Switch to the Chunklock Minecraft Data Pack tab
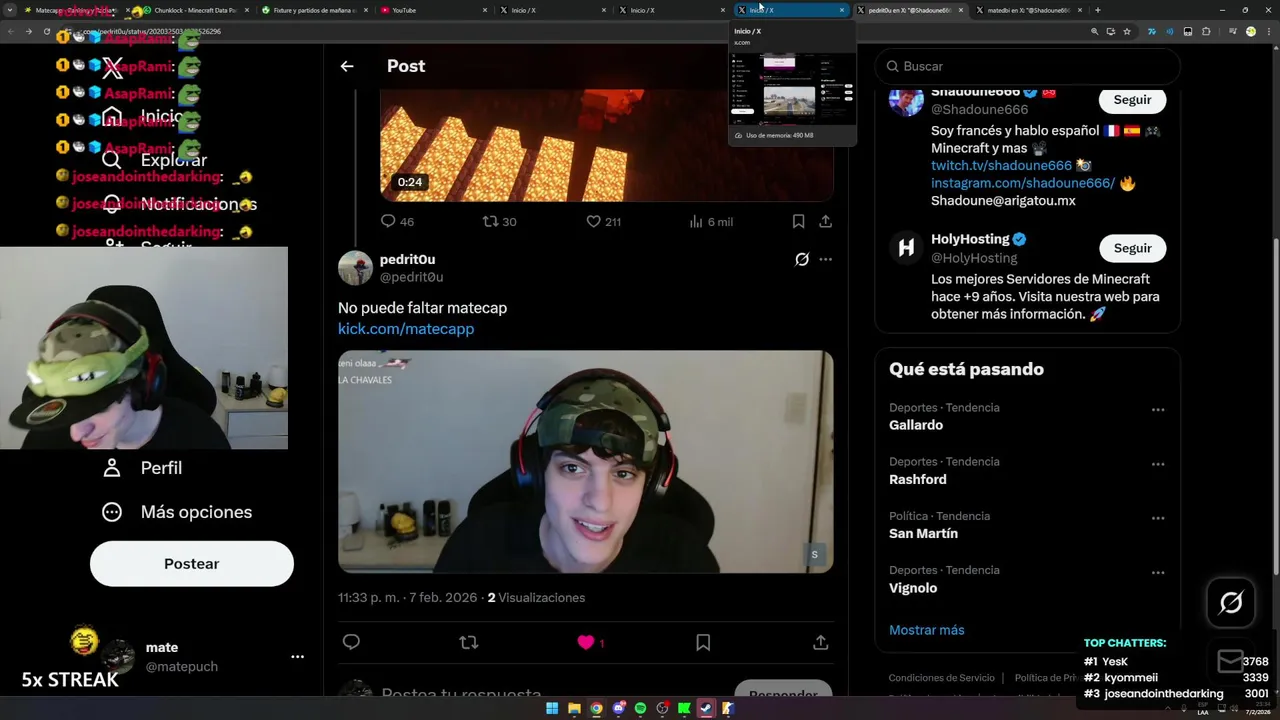1280x720 pixels. 194,10
